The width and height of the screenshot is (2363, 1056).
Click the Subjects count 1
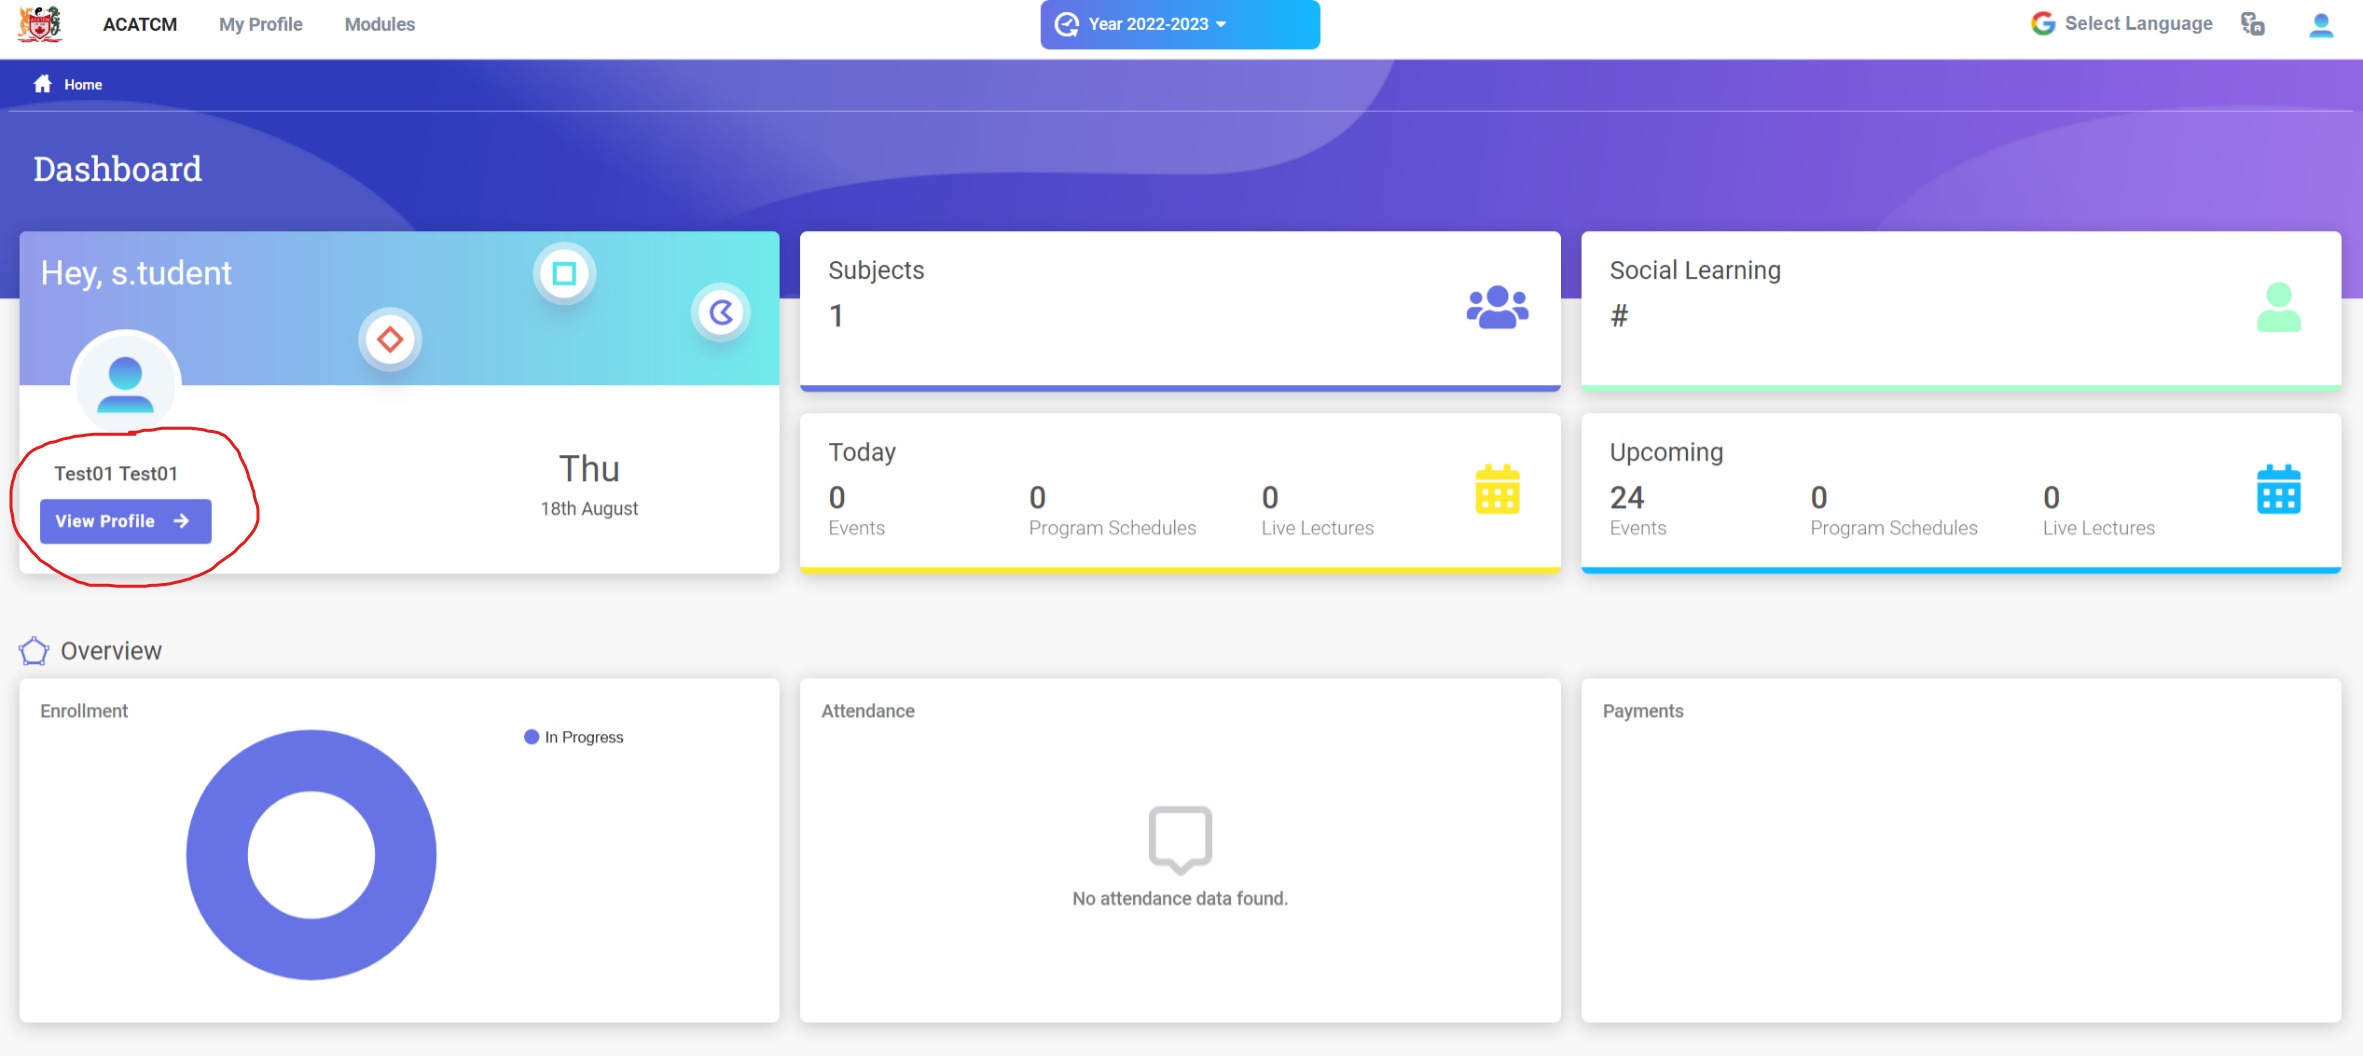(x=836, y=316)
